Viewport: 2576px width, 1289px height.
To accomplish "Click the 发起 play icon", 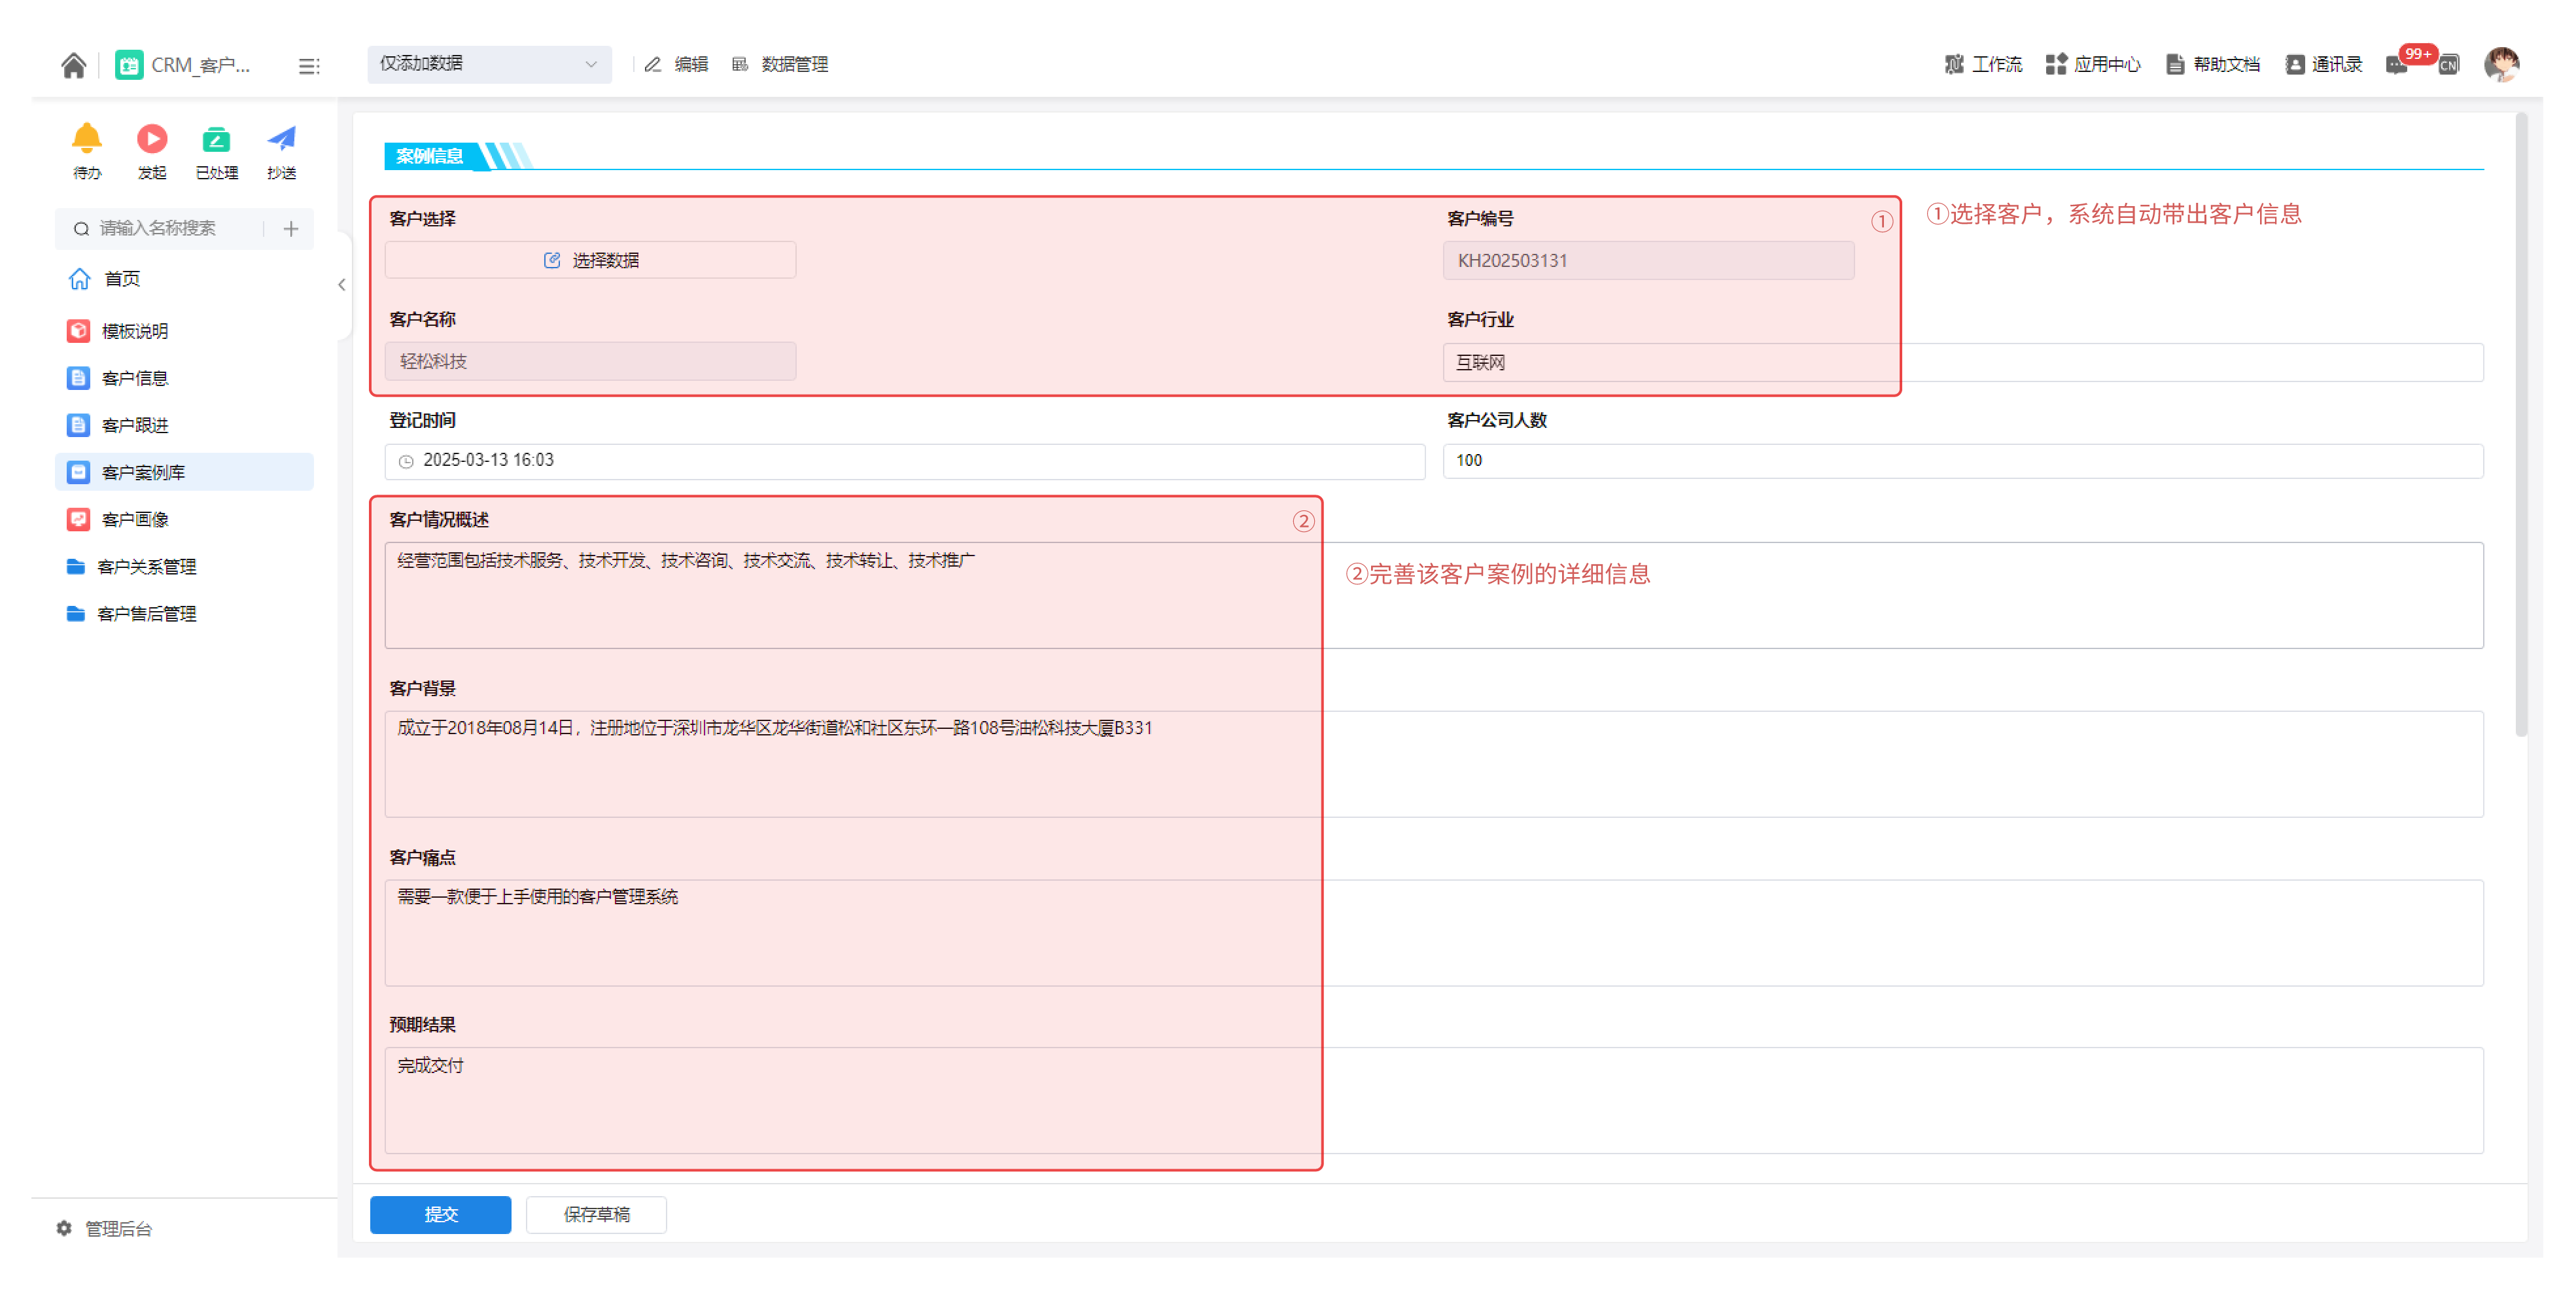I will (152, 139).
